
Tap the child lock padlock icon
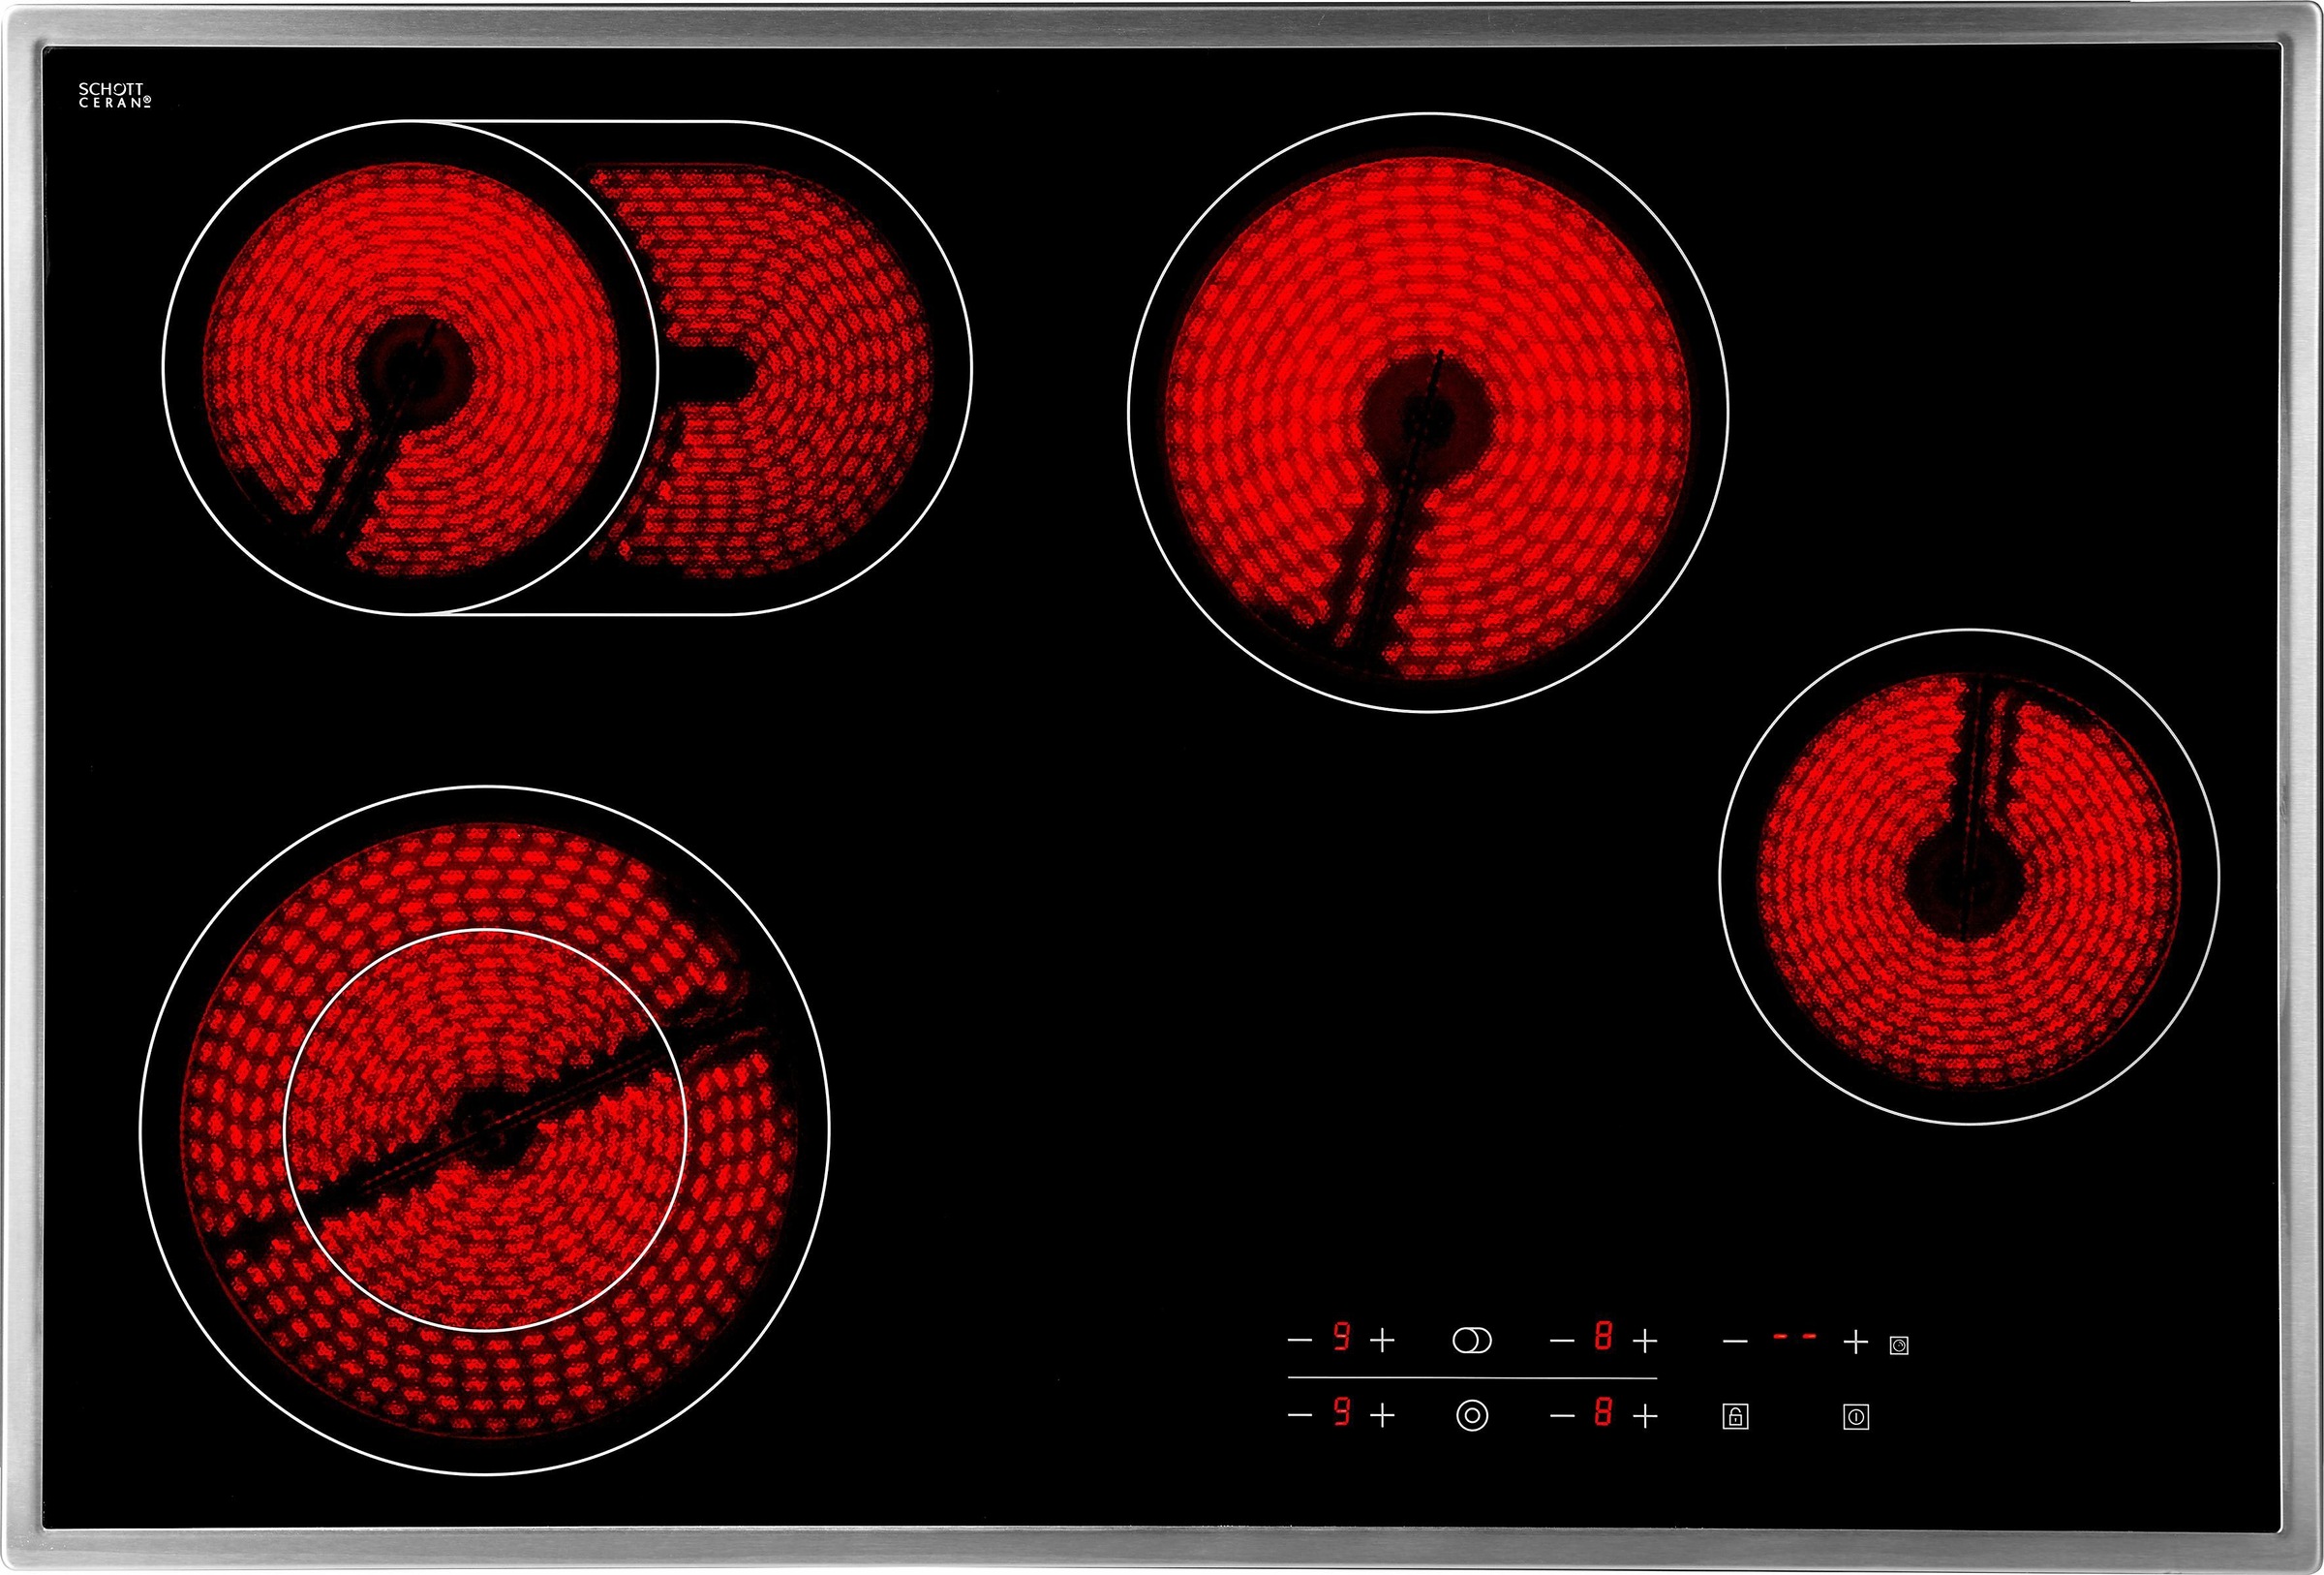tap(1735, 1416)
